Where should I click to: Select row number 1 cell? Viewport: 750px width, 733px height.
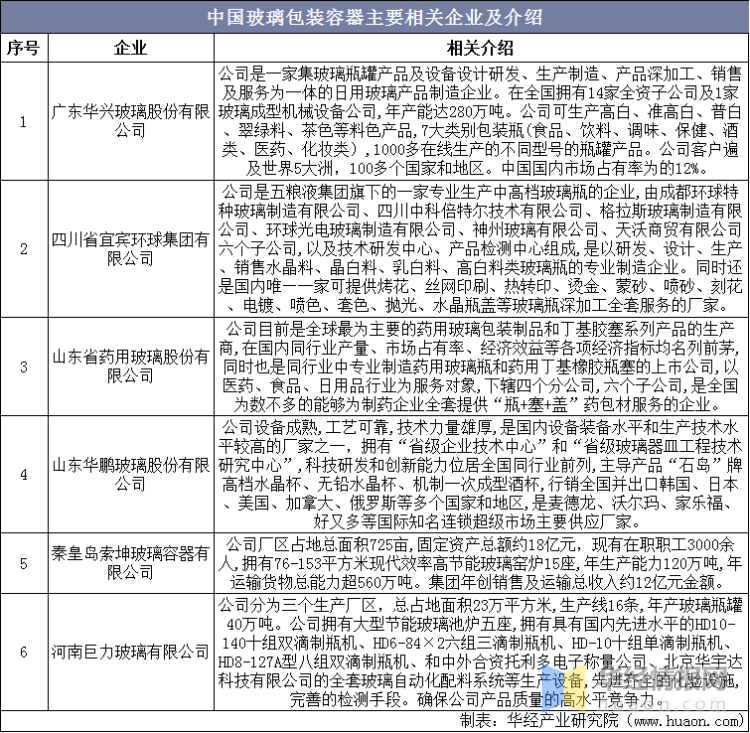(23, 121)
